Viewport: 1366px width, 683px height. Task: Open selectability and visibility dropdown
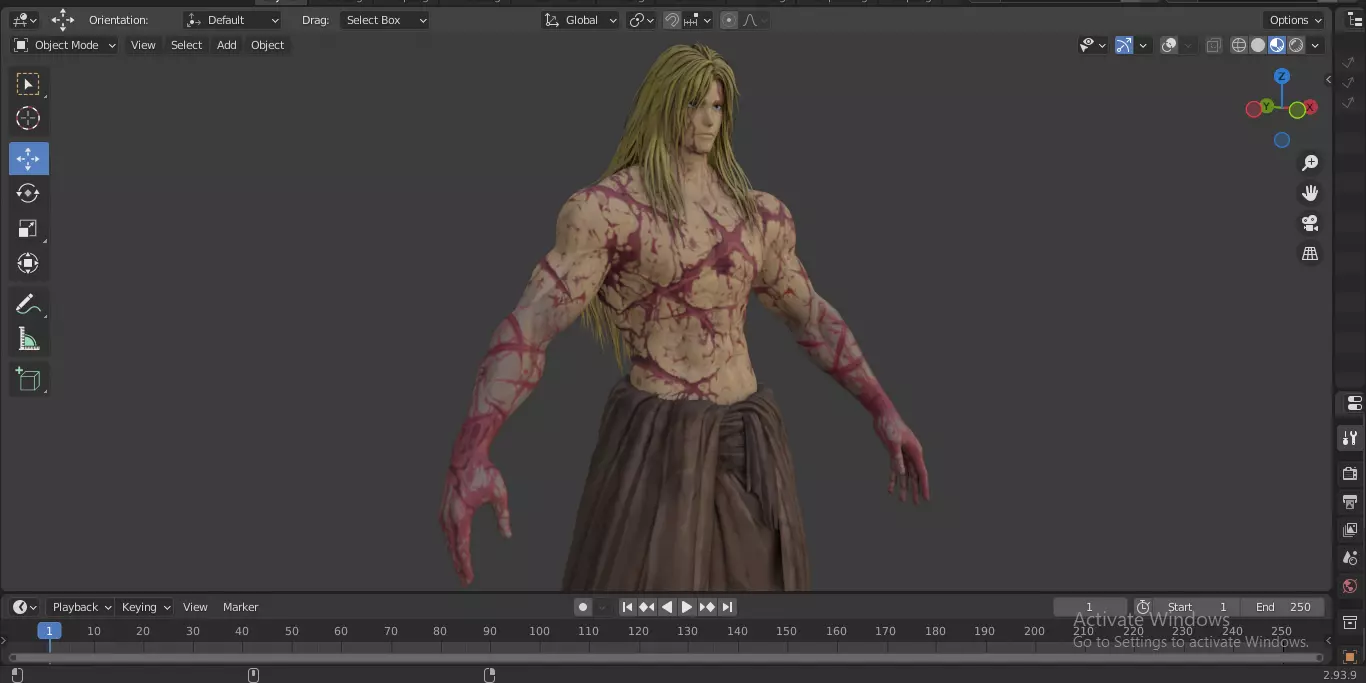point(1093,45)
